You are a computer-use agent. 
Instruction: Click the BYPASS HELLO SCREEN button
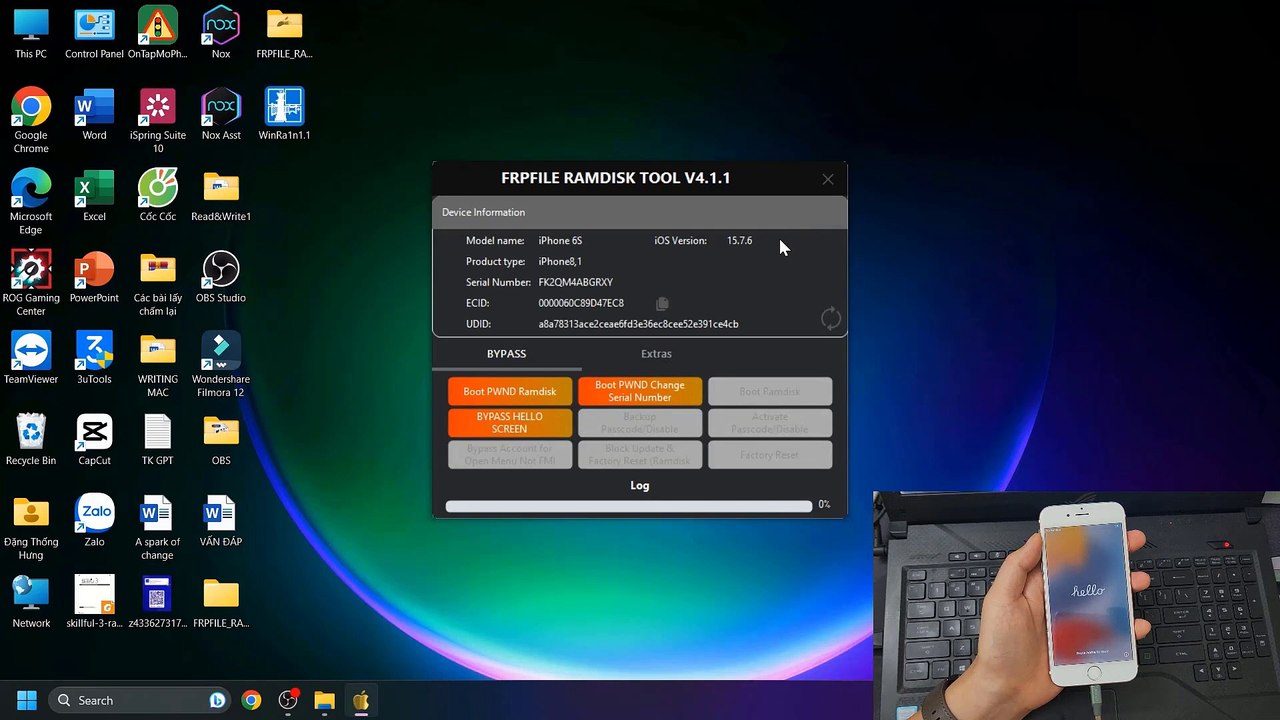point(510,423)
